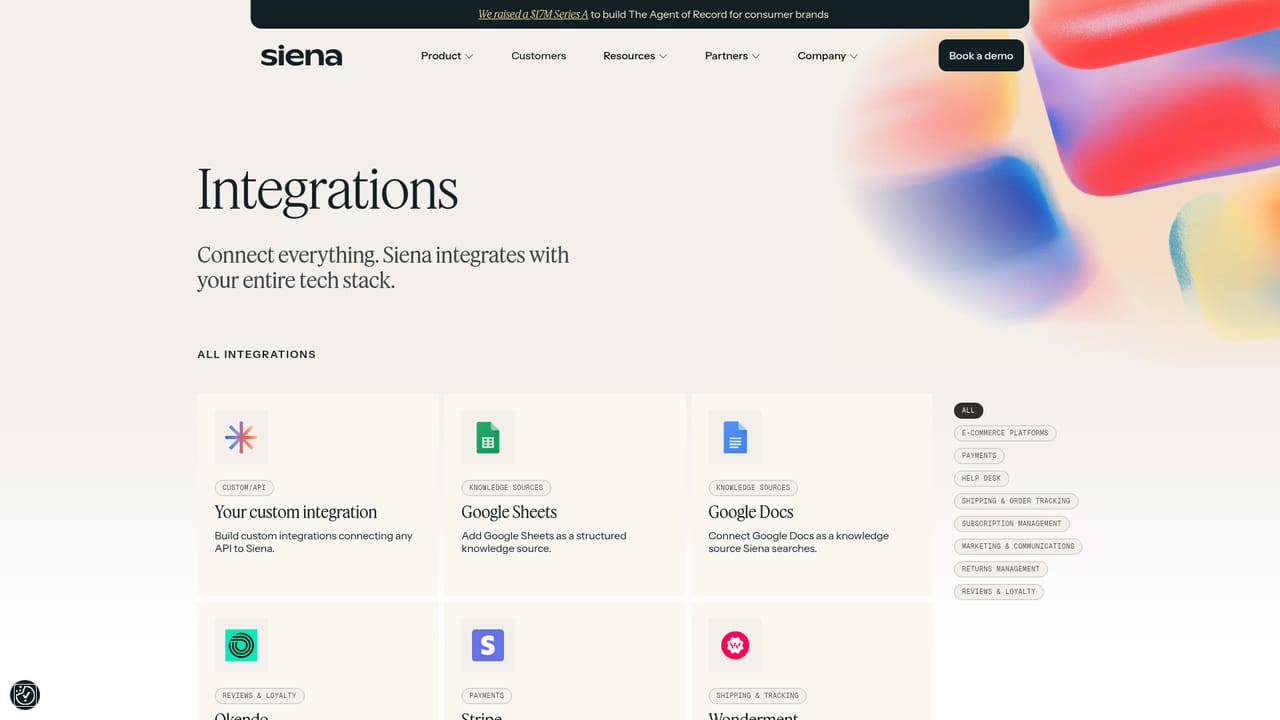Expand the Resources menu

635,56
